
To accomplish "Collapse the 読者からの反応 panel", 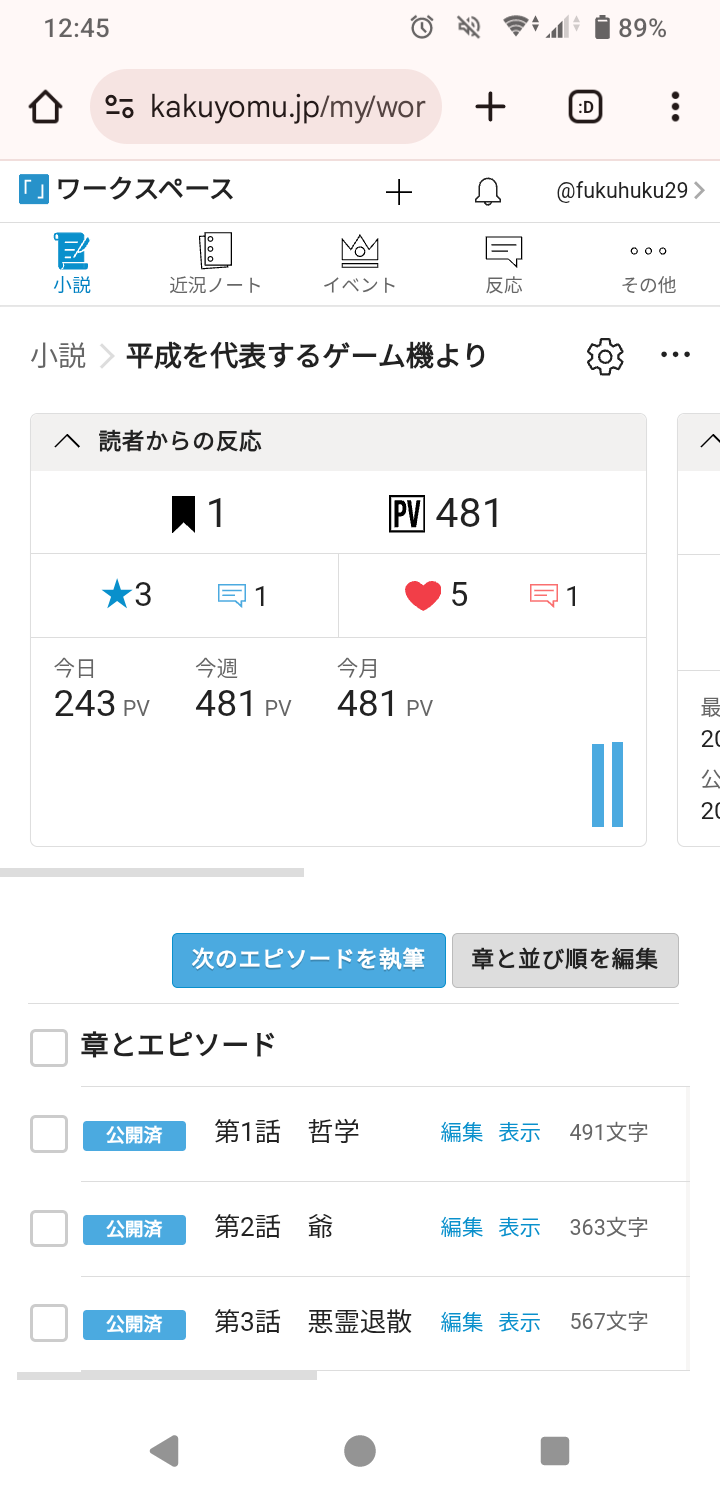I will (67, 442).
